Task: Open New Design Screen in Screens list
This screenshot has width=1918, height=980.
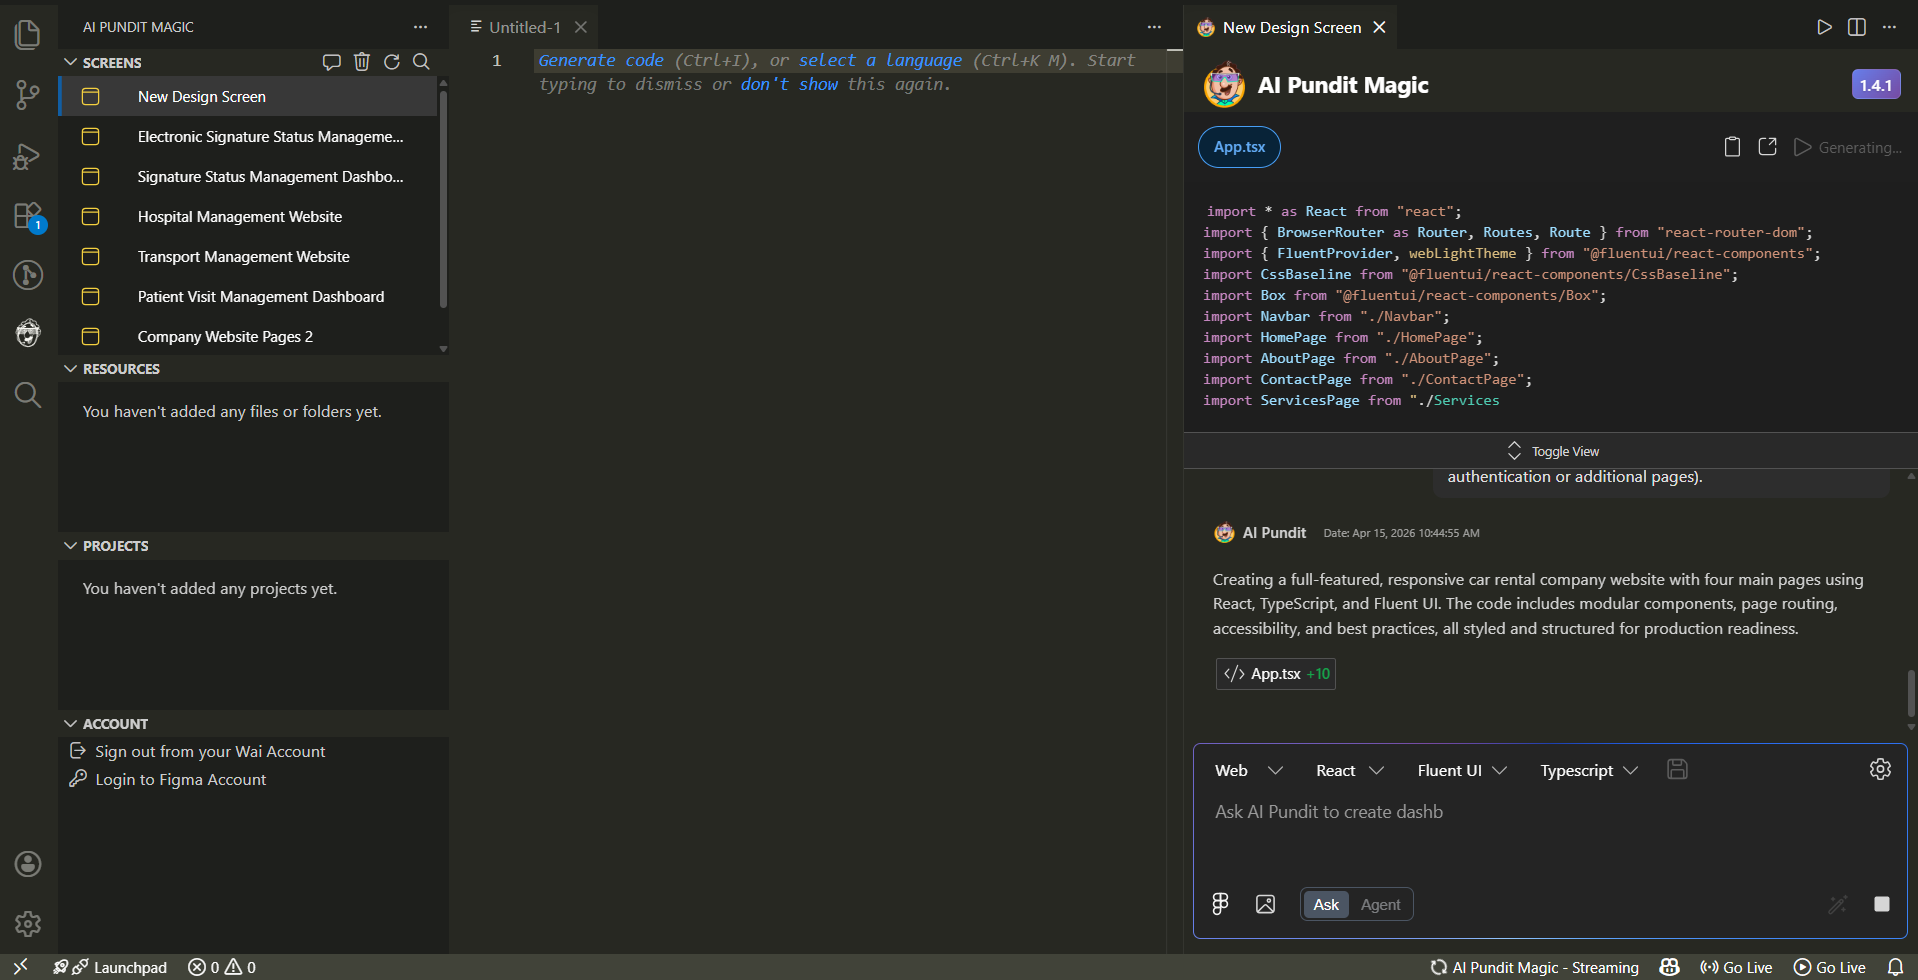Action: 248,97
